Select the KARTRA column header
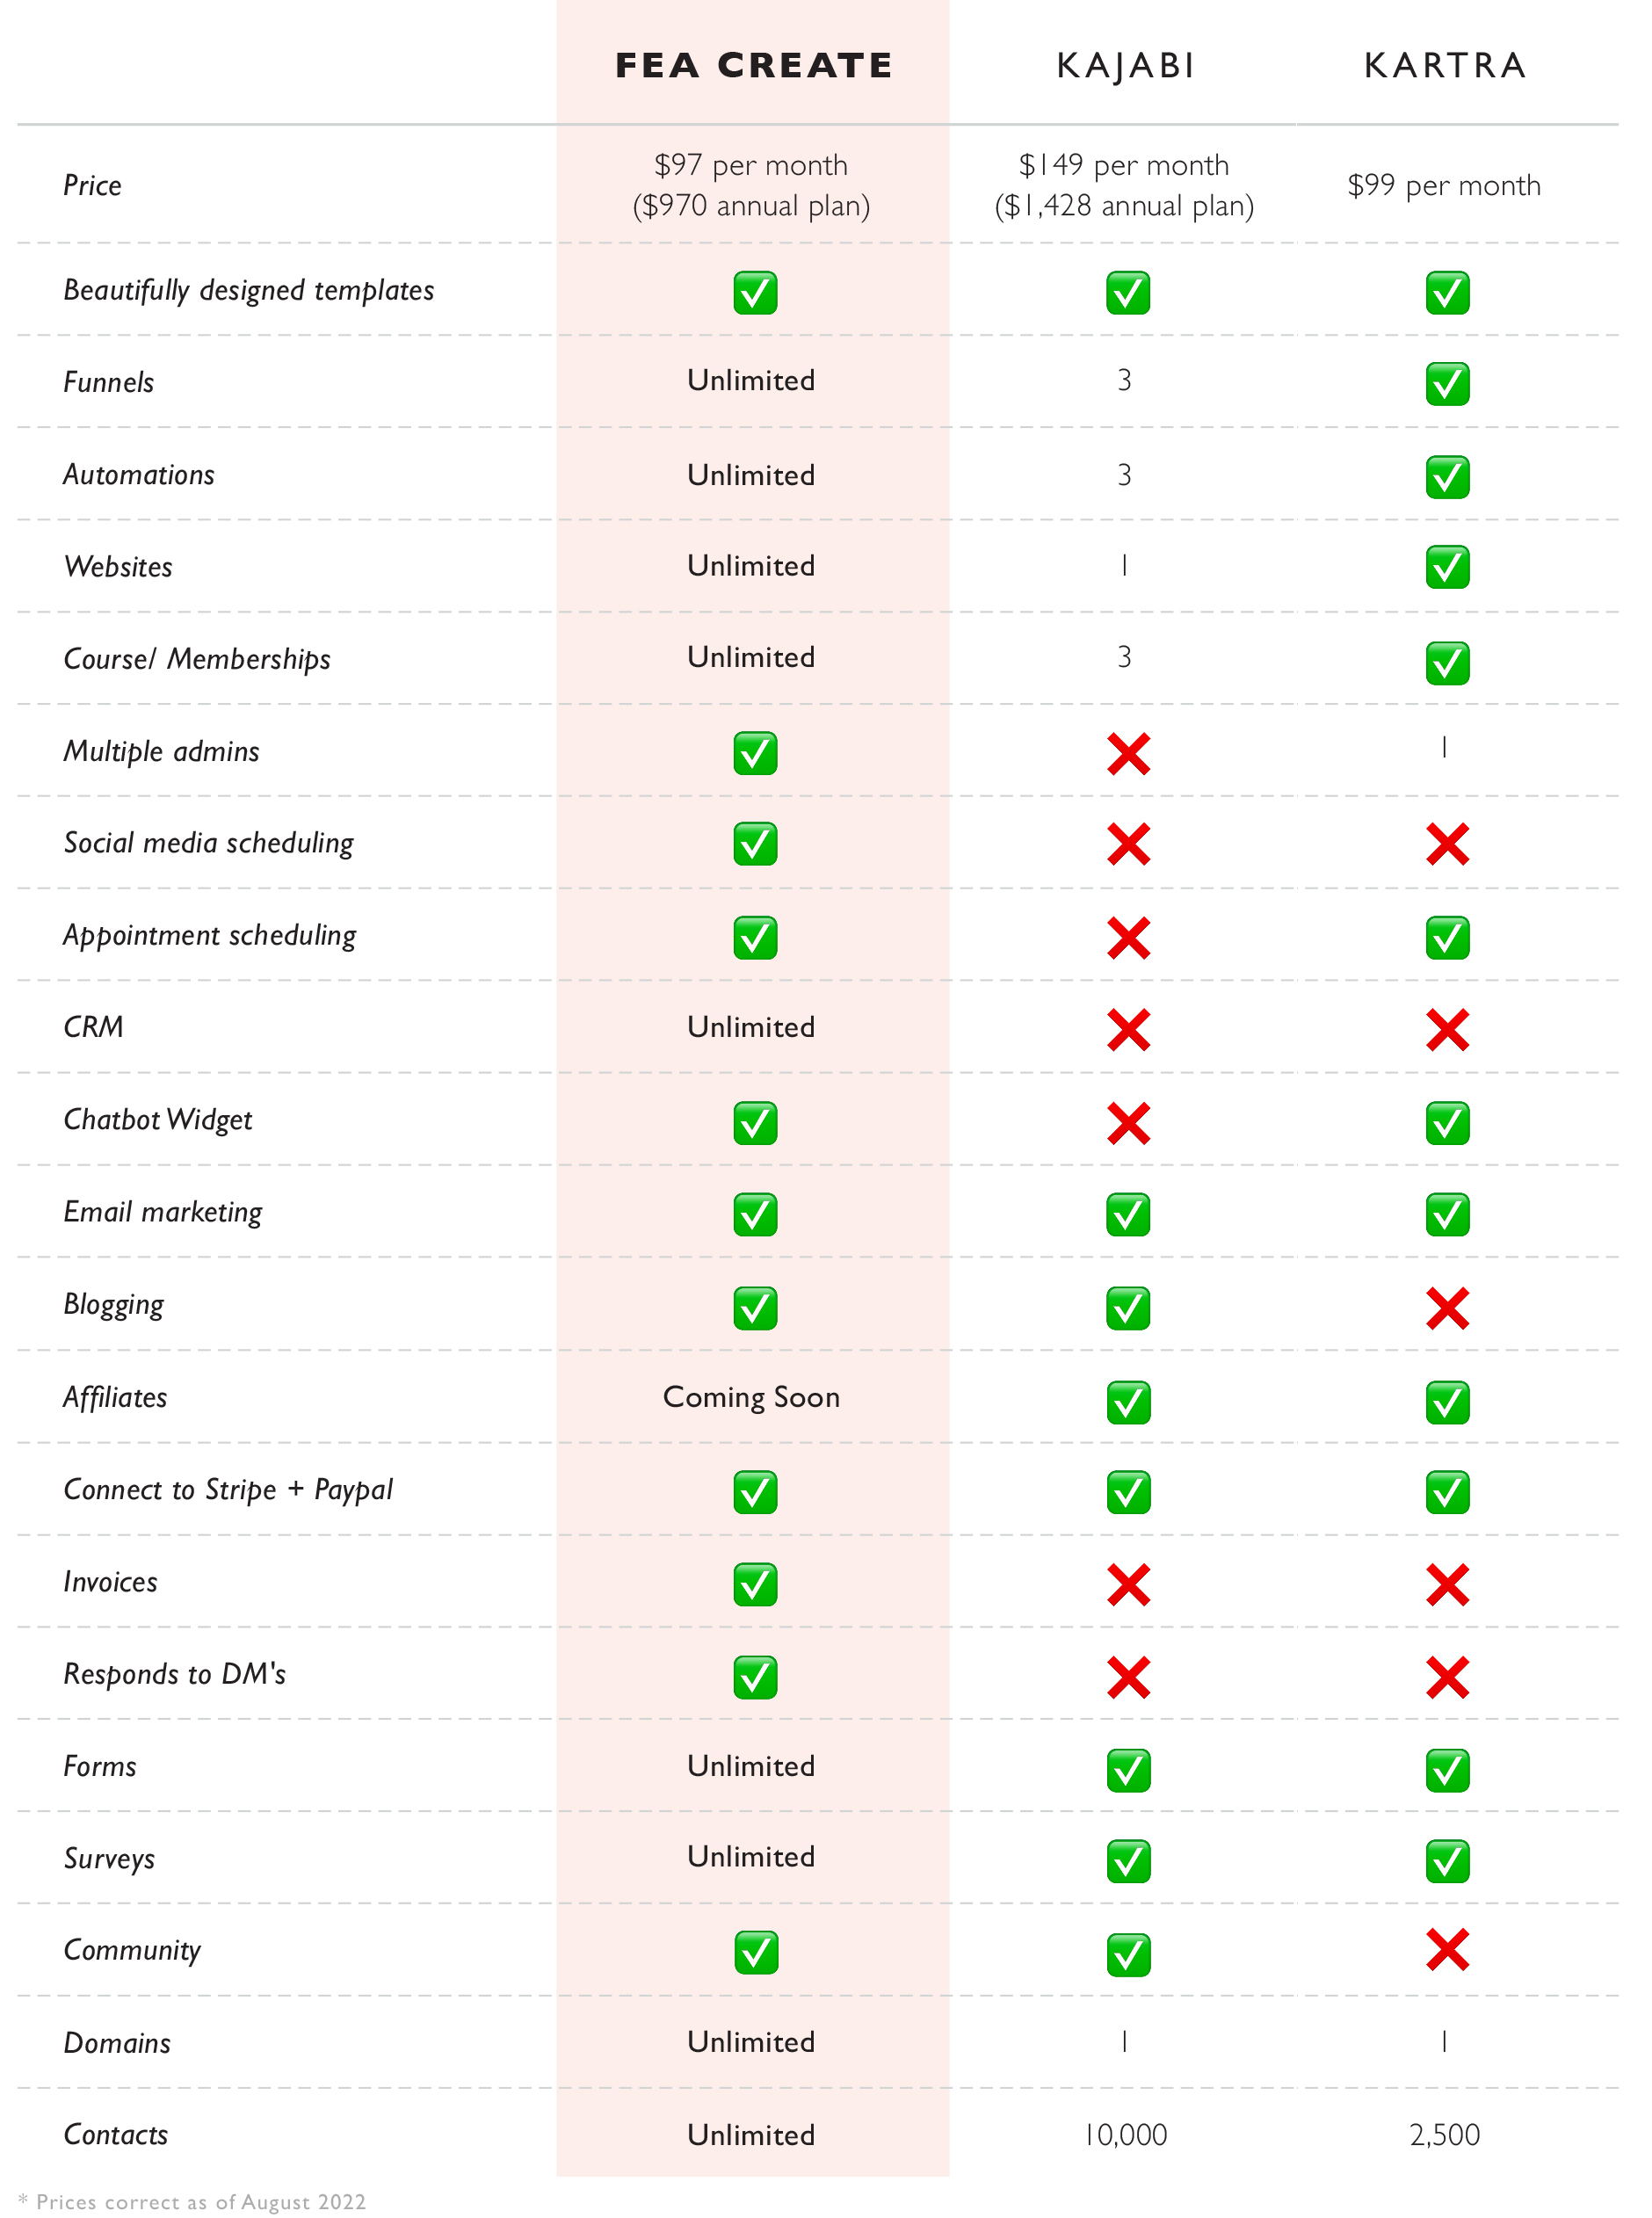 coord(1445,65)
